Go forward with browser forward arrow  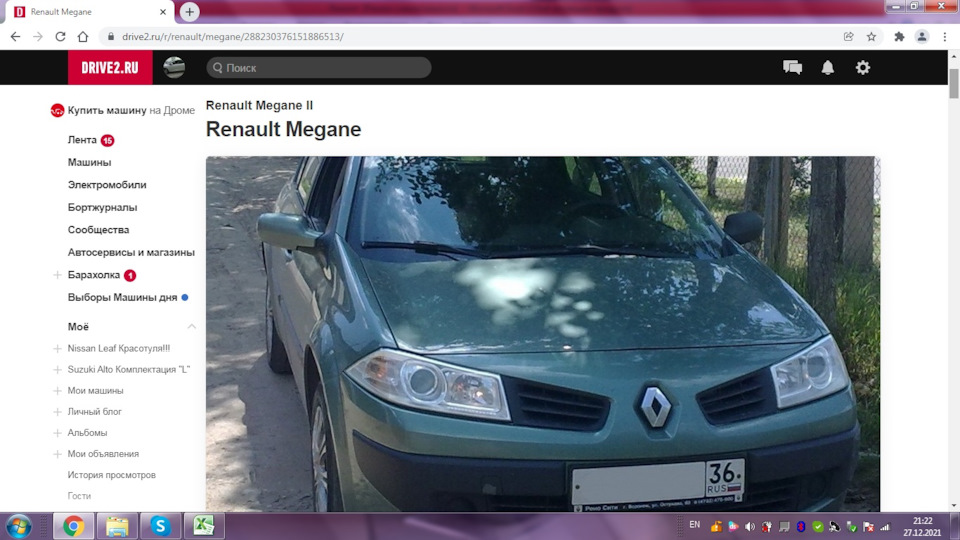38,37
